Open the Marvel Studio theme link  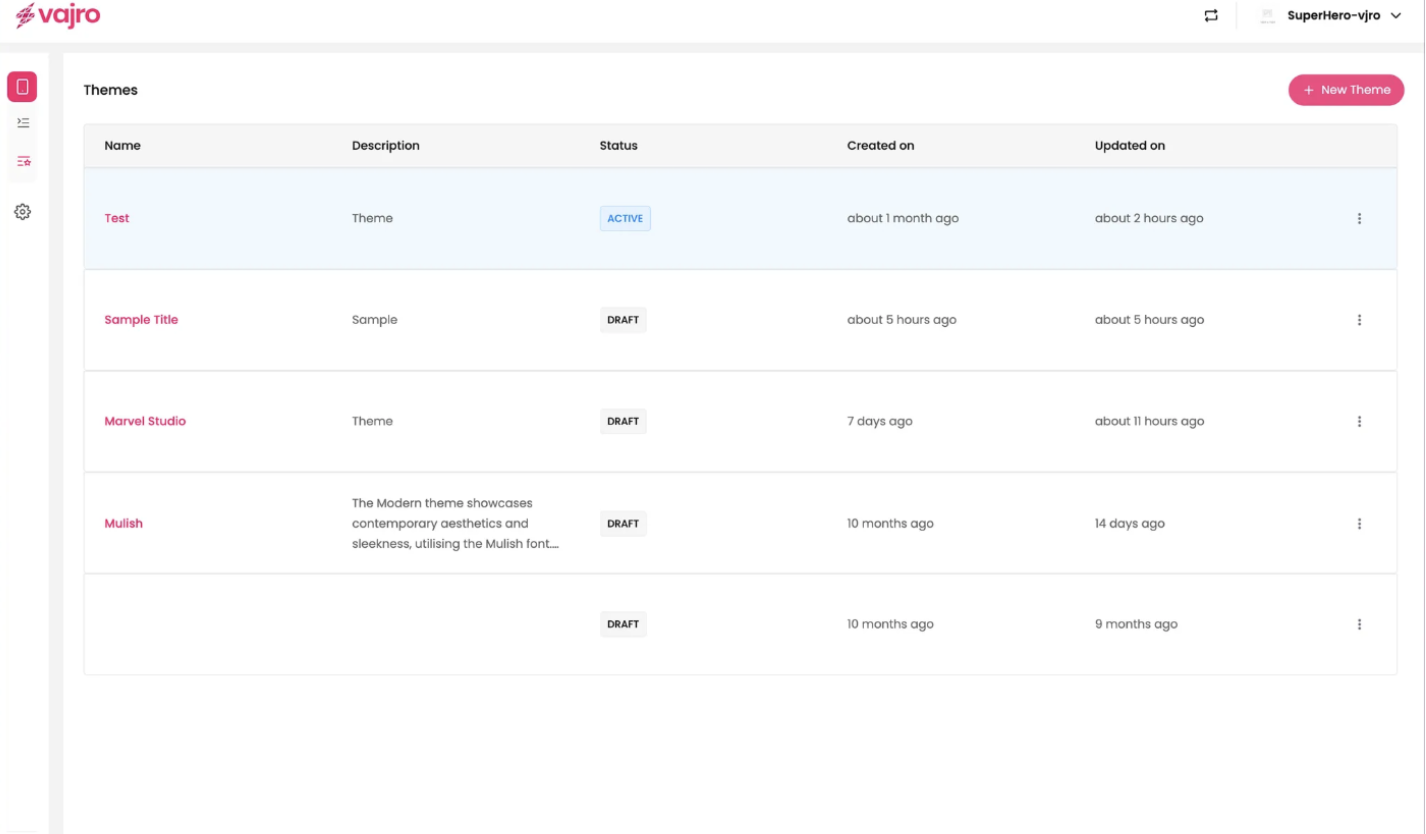pos(145,421)
